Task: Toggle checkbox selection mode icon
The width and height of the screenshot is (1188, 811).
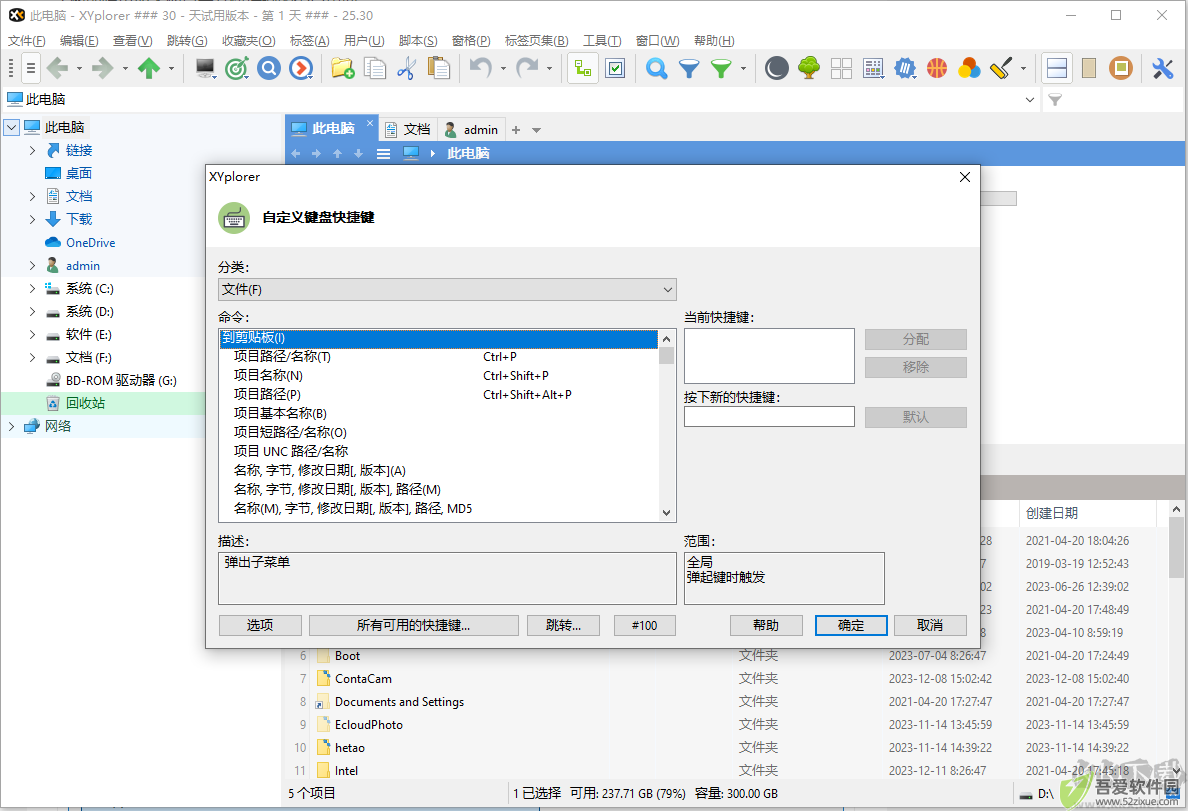Action: 615,69
